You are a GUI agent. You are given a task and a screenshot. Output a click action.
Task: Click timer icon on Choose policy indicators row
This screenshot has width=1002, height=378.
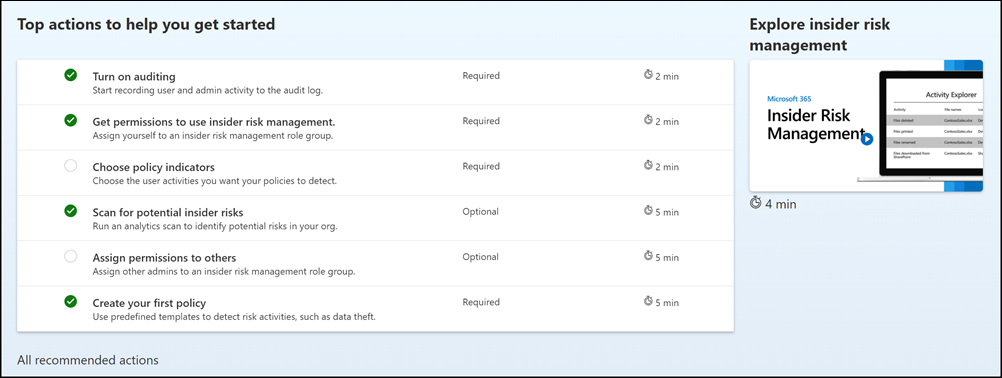coord(648,166)
